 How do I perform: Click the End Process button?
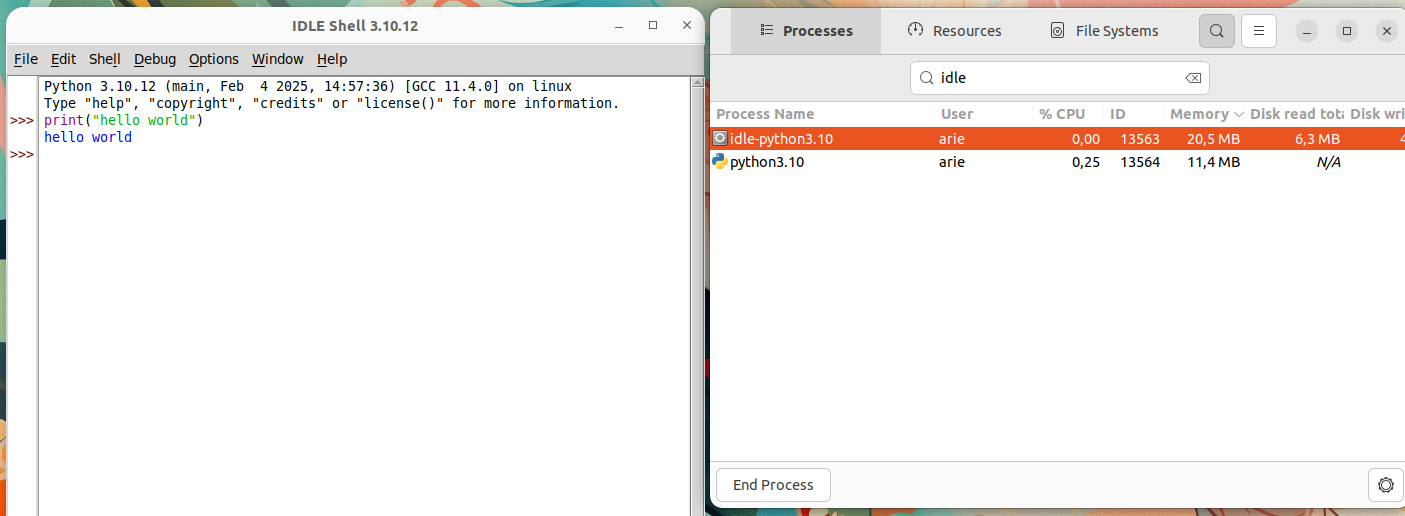(774, 485)
